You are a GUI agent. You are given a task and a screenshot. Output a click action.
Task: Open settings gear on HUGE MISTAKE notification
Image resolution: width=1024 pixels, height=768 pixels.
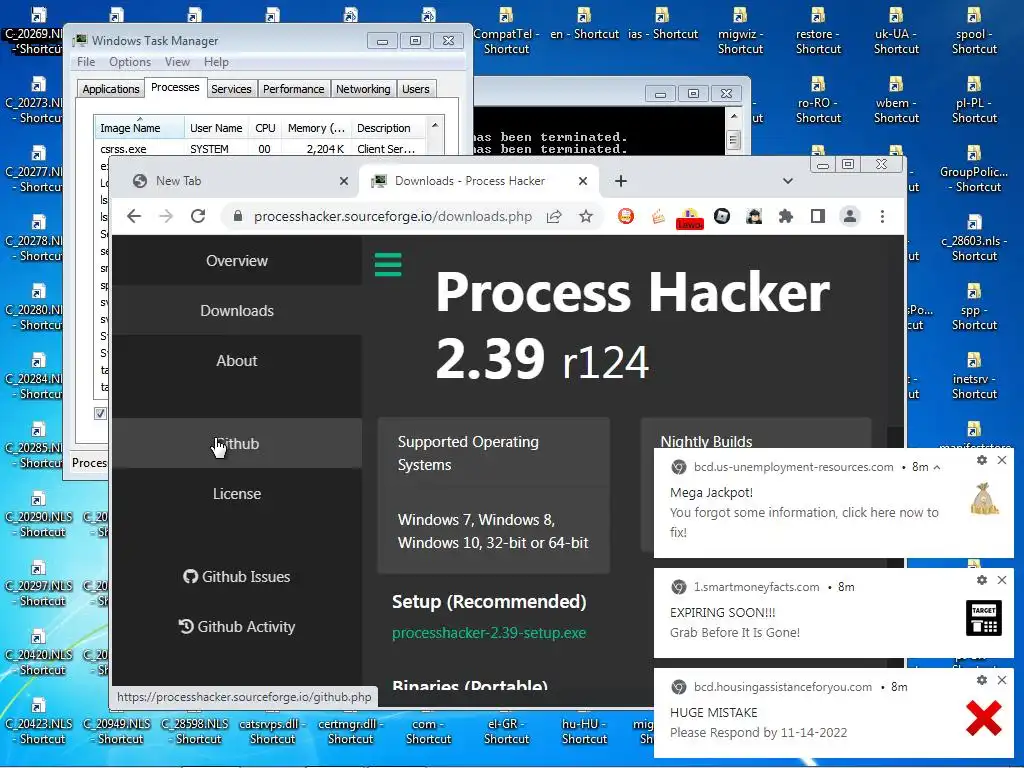pyautogui.click(x=982, y=680)
